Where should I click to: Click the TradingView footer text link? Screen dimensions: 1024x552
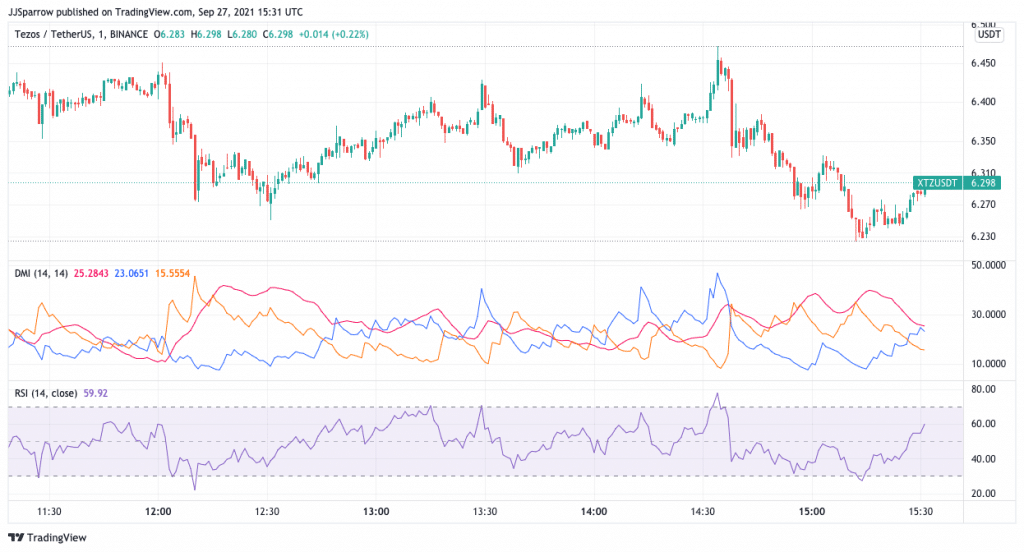click(57, 538)
